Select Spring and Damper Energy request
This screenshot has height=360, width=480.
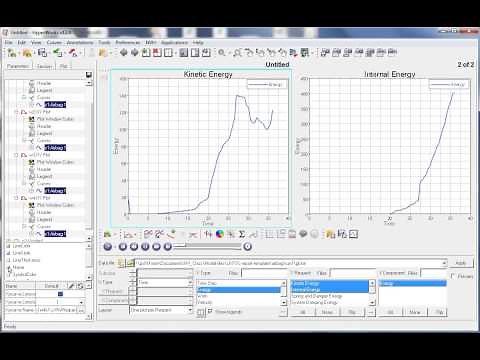click(330, 296)
